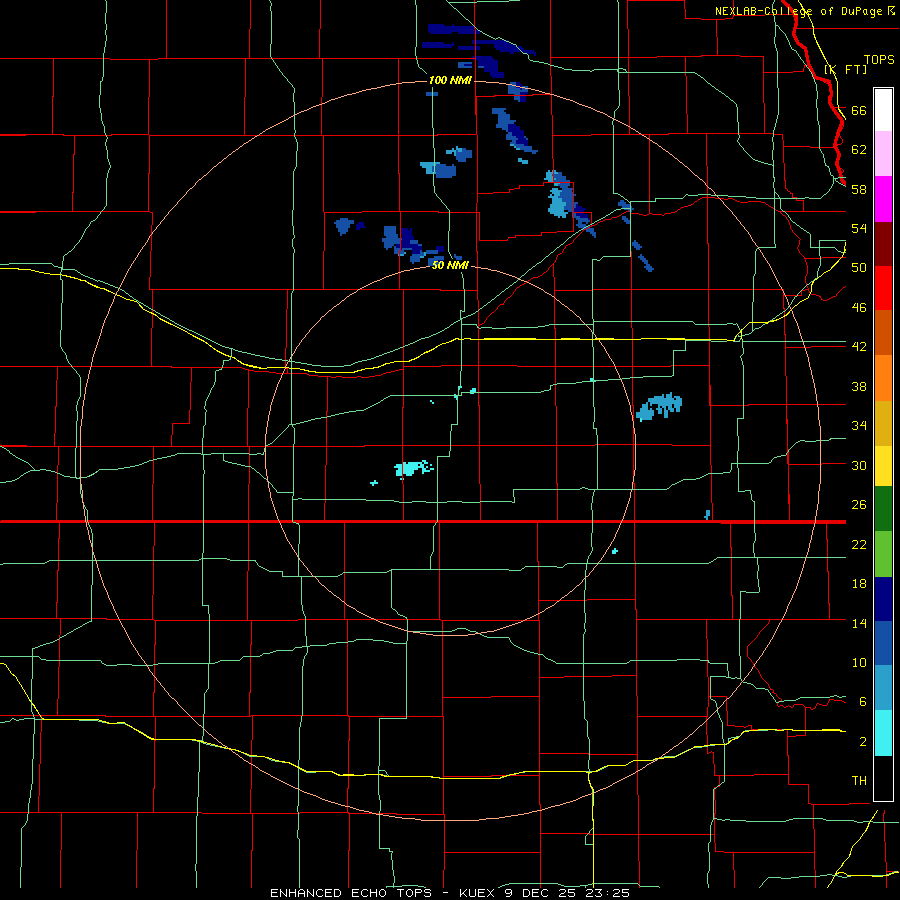Viewport: 900px width, 900px height.
Task: Click the legend value 38
Action: click(859, 386)
